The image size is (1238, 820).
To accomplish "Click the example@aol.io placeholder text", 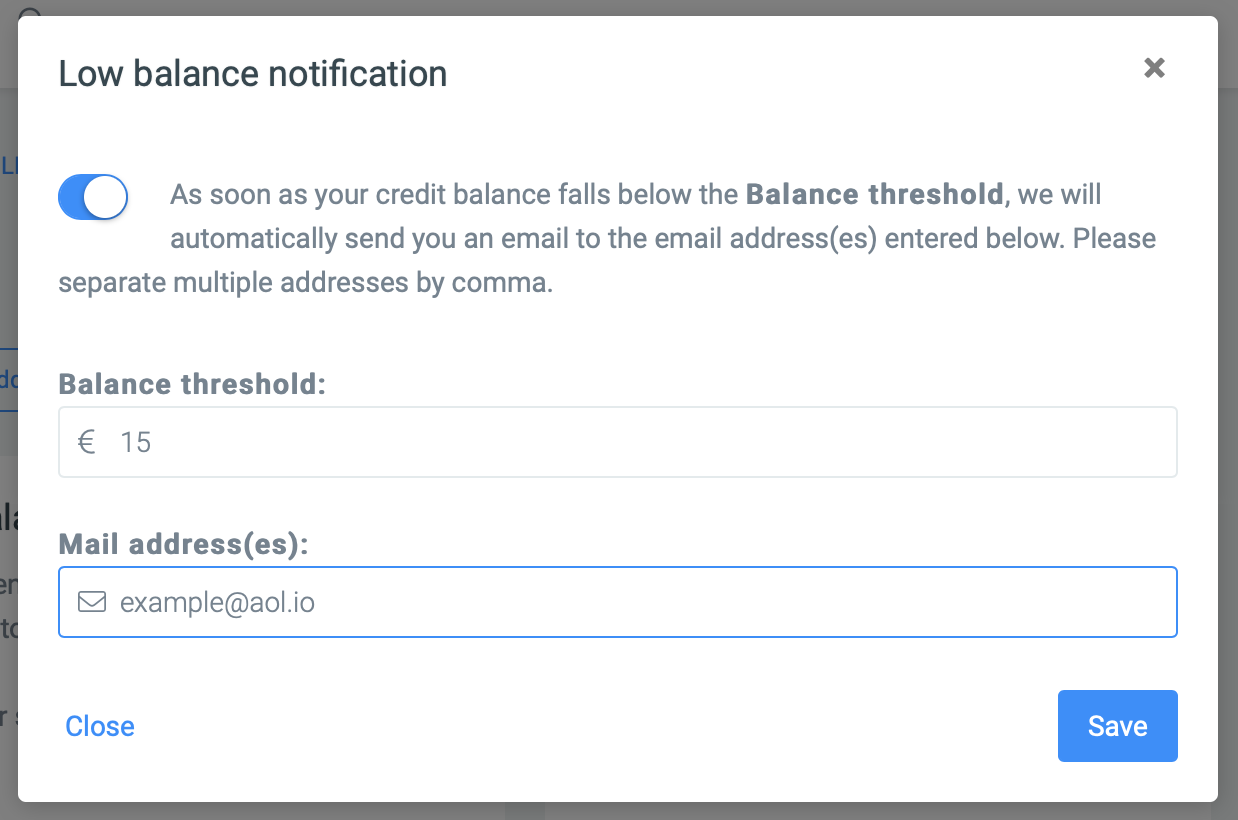I will [217, 602].
